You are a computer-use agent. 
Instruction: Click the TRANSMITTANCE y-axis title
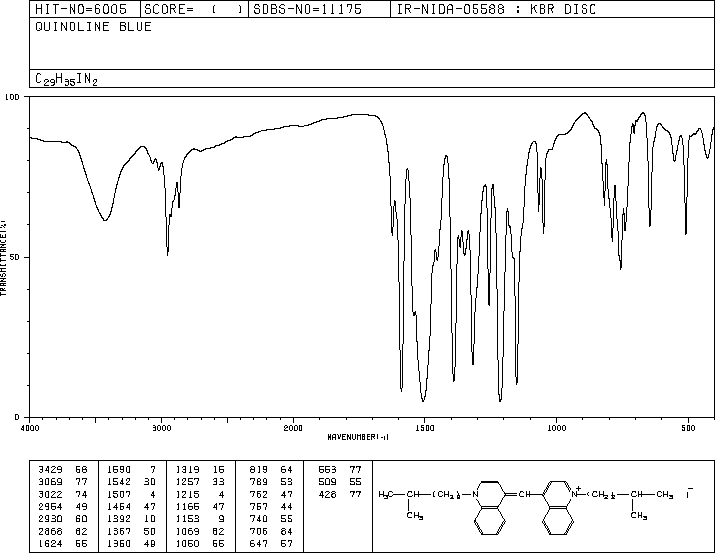pyautogui.click(x=3, y=258)
